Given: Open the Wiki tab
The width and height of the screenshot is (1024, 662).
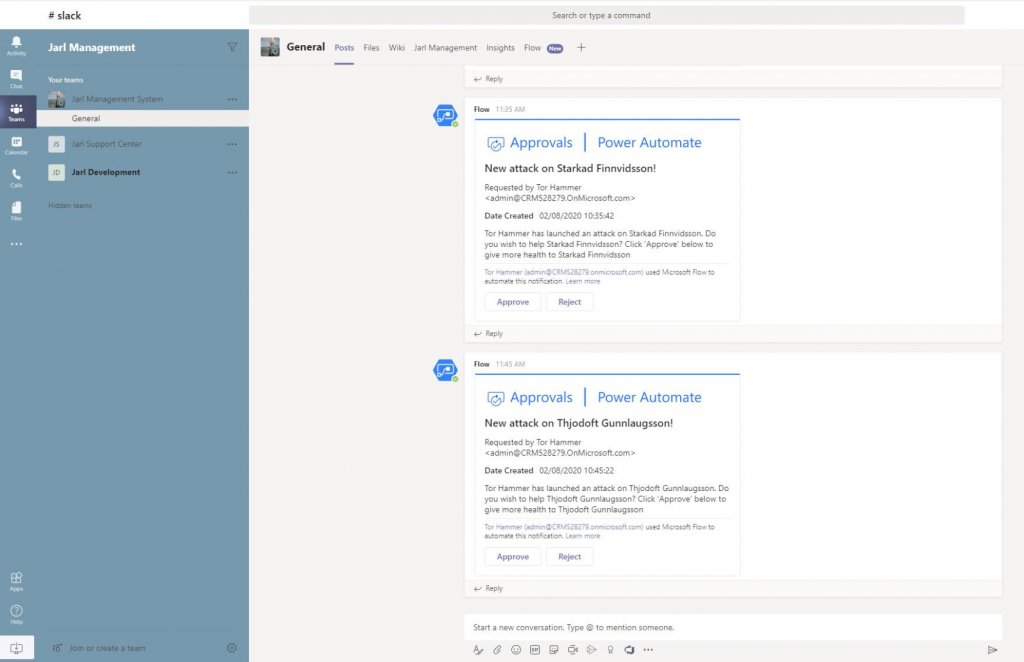Looking at the screenshot, I should tap(396, 48).
